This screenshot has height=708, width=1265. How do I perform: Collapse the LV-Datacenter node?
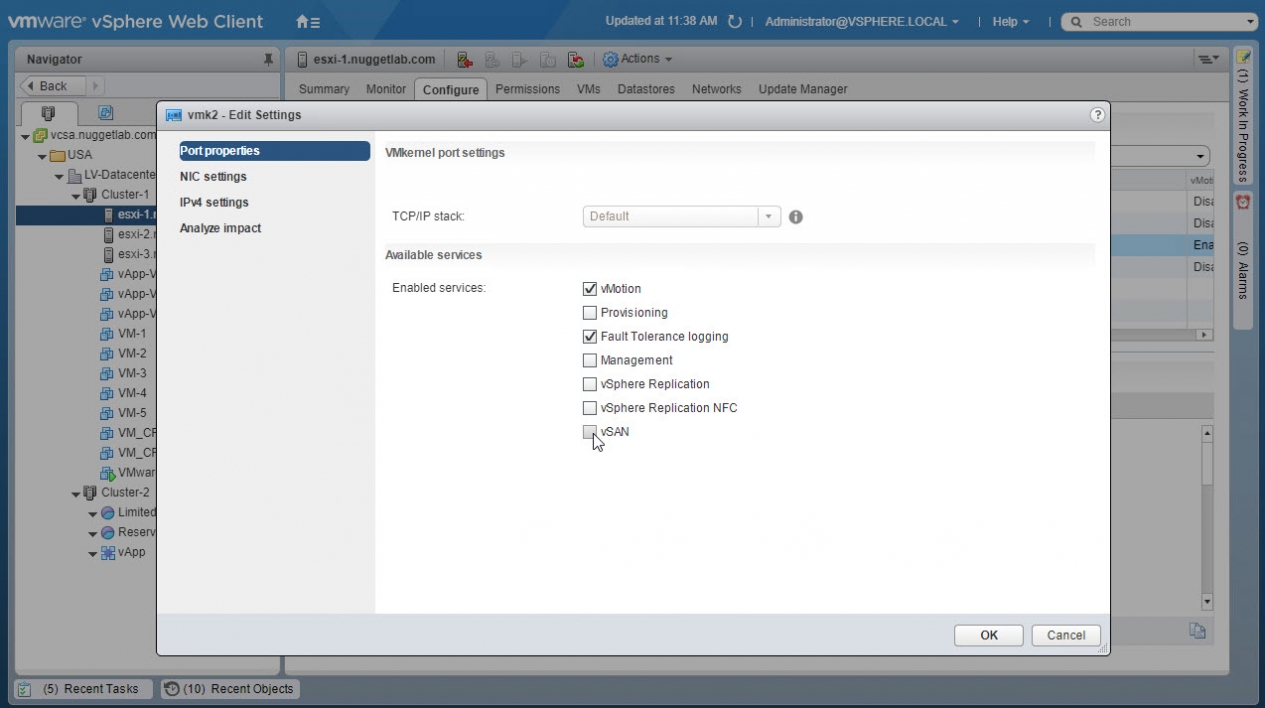tap(59, 176)
